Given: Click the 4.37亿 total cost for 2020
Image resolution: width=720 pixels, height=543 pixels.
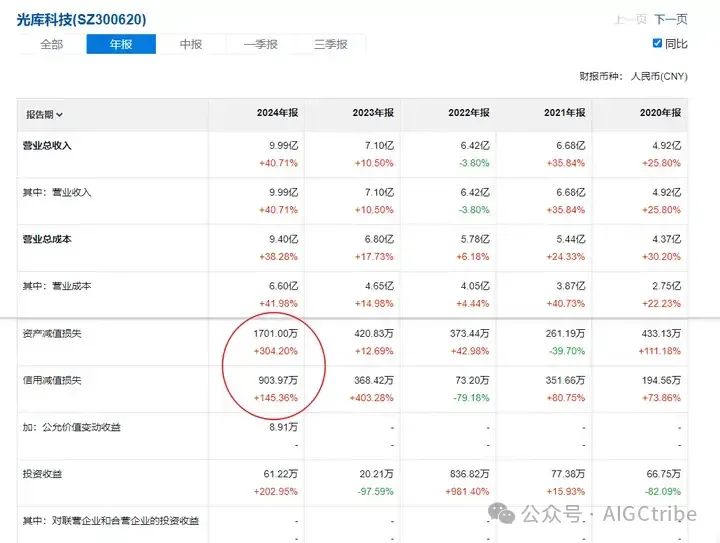Looking at the screenshot, I should coord(666,240).
